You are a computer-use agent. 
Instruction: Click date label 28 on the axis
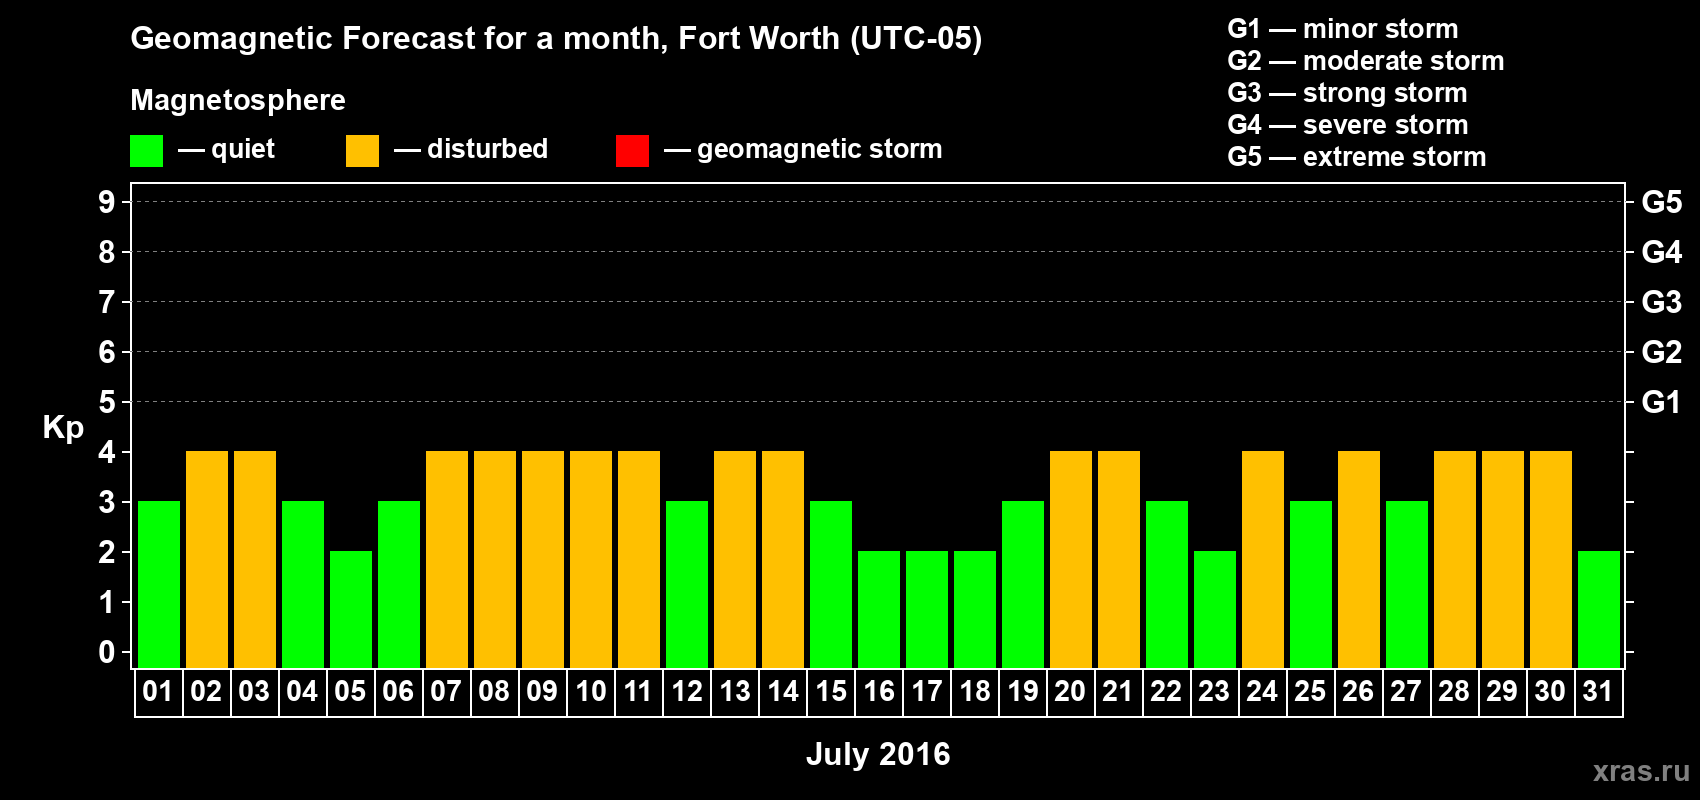point(1454,692)
